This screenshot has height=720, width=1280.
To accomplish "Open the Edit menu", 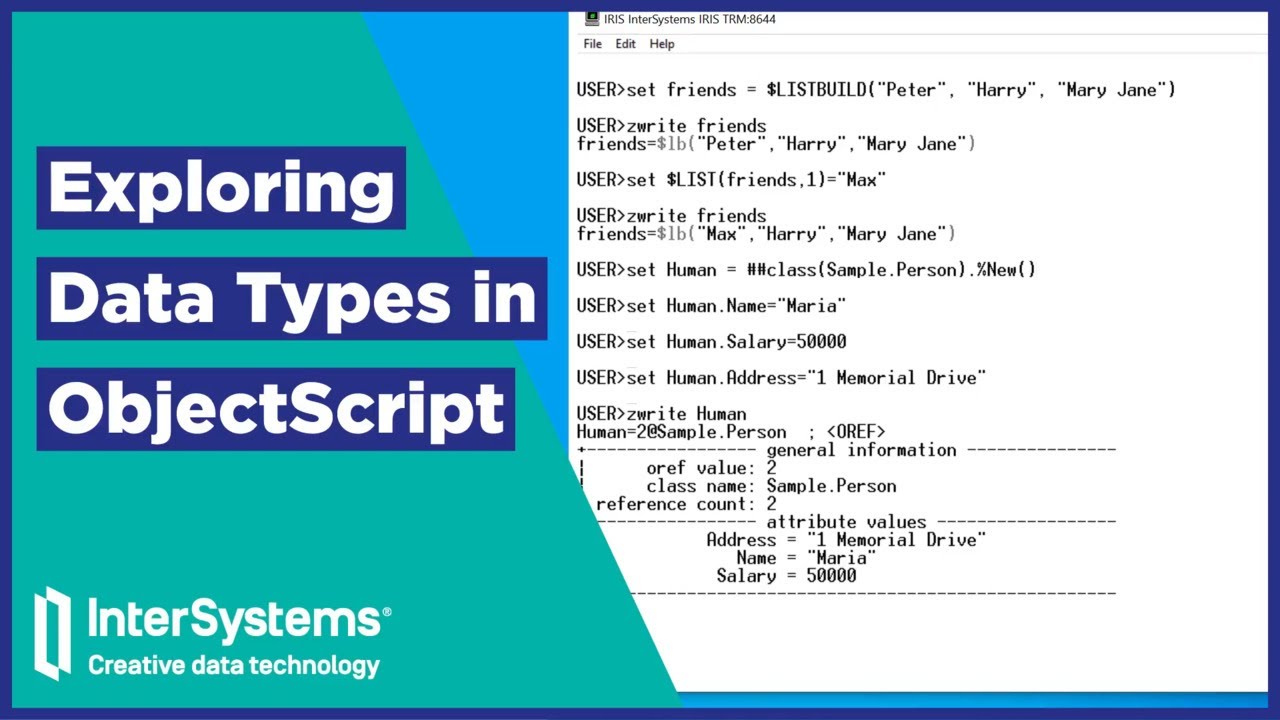I will pos(626,44).
